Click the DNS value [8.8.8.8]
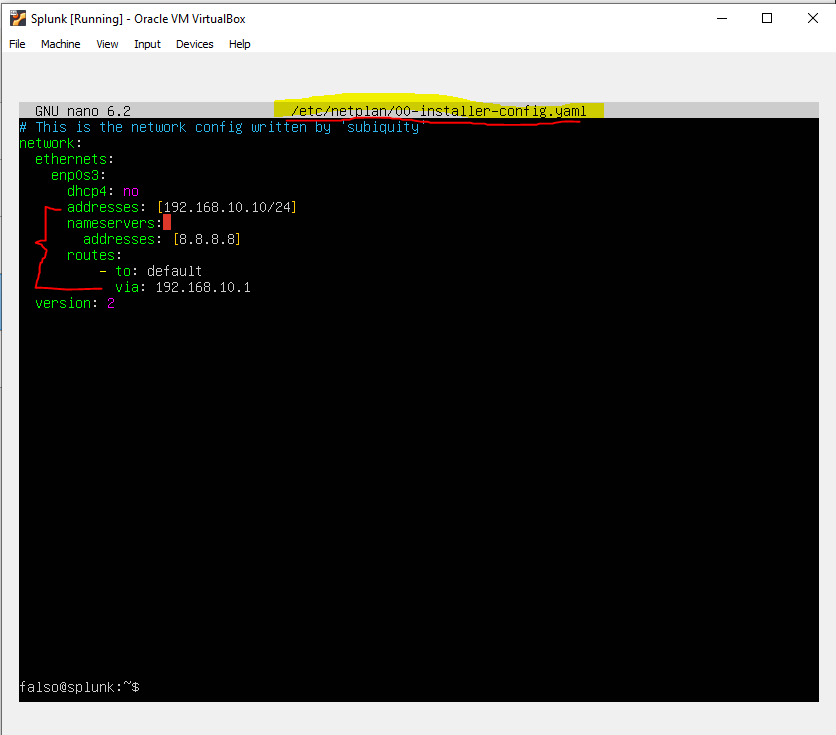The height and width of the screenshot is (735, 836). click(x=207, y=239)
